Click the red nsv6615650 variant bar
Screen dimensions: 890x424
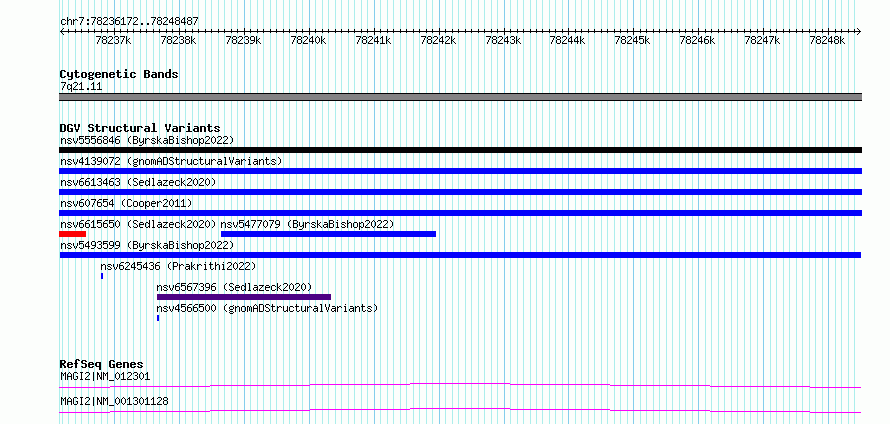(73, 234)
